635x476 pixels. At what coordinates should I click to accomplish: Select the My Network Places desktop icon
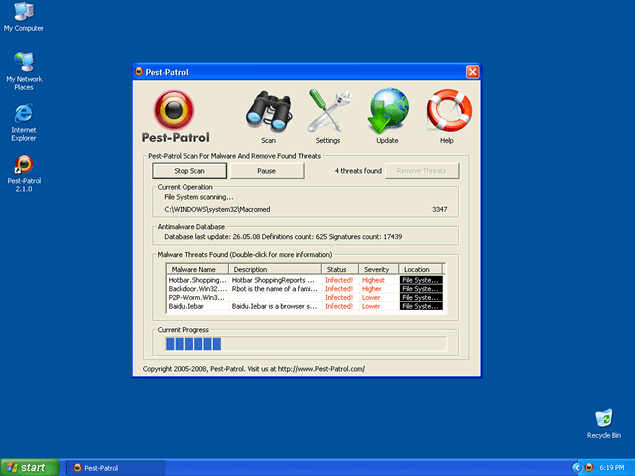(x=23, y=64)
